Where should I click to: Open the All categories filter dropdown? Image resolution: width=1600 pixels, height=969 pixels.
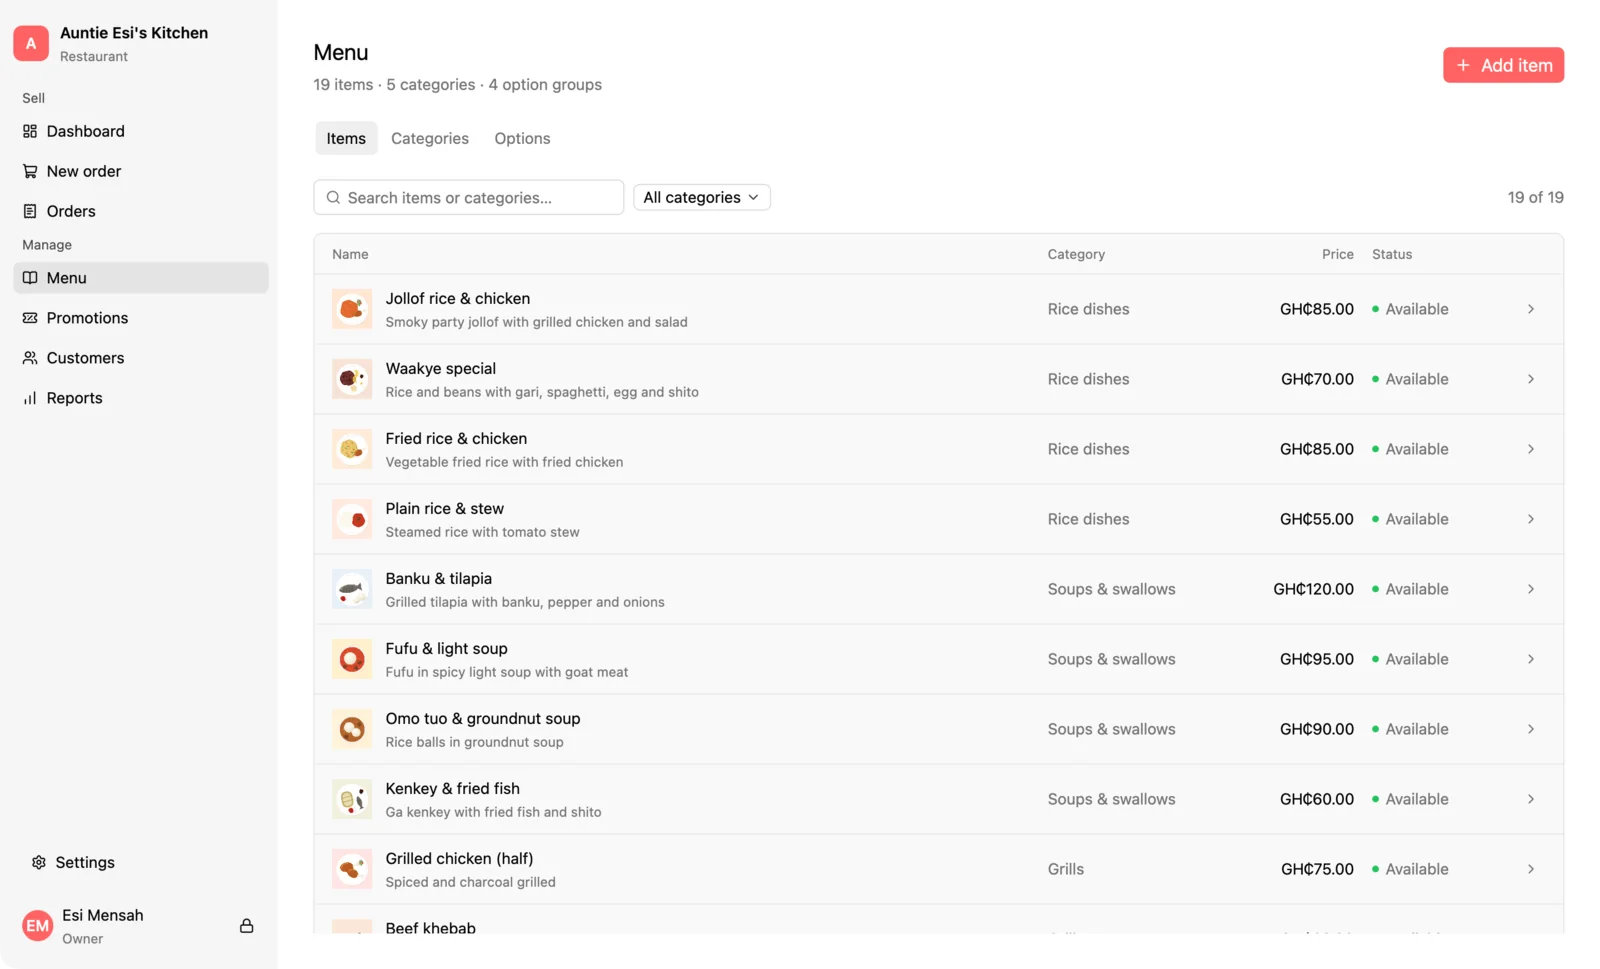point(702,197)
